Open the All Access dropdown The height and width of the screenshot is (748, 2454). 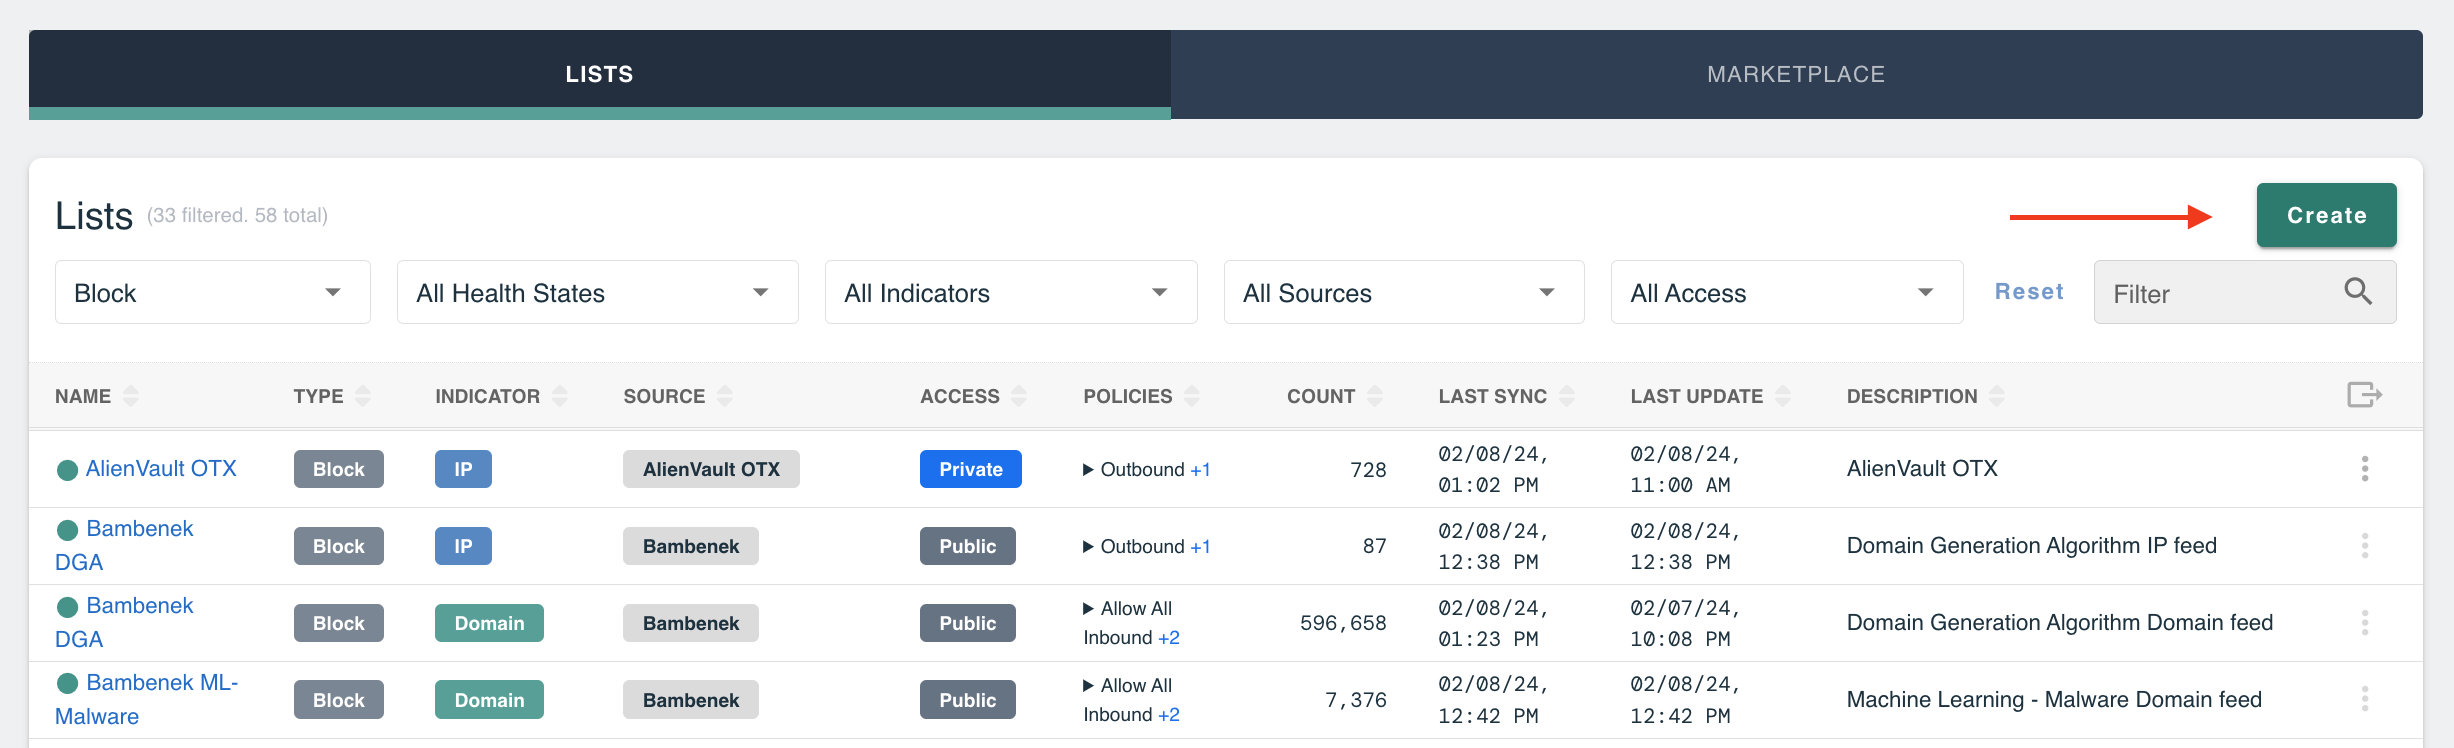1787,292
